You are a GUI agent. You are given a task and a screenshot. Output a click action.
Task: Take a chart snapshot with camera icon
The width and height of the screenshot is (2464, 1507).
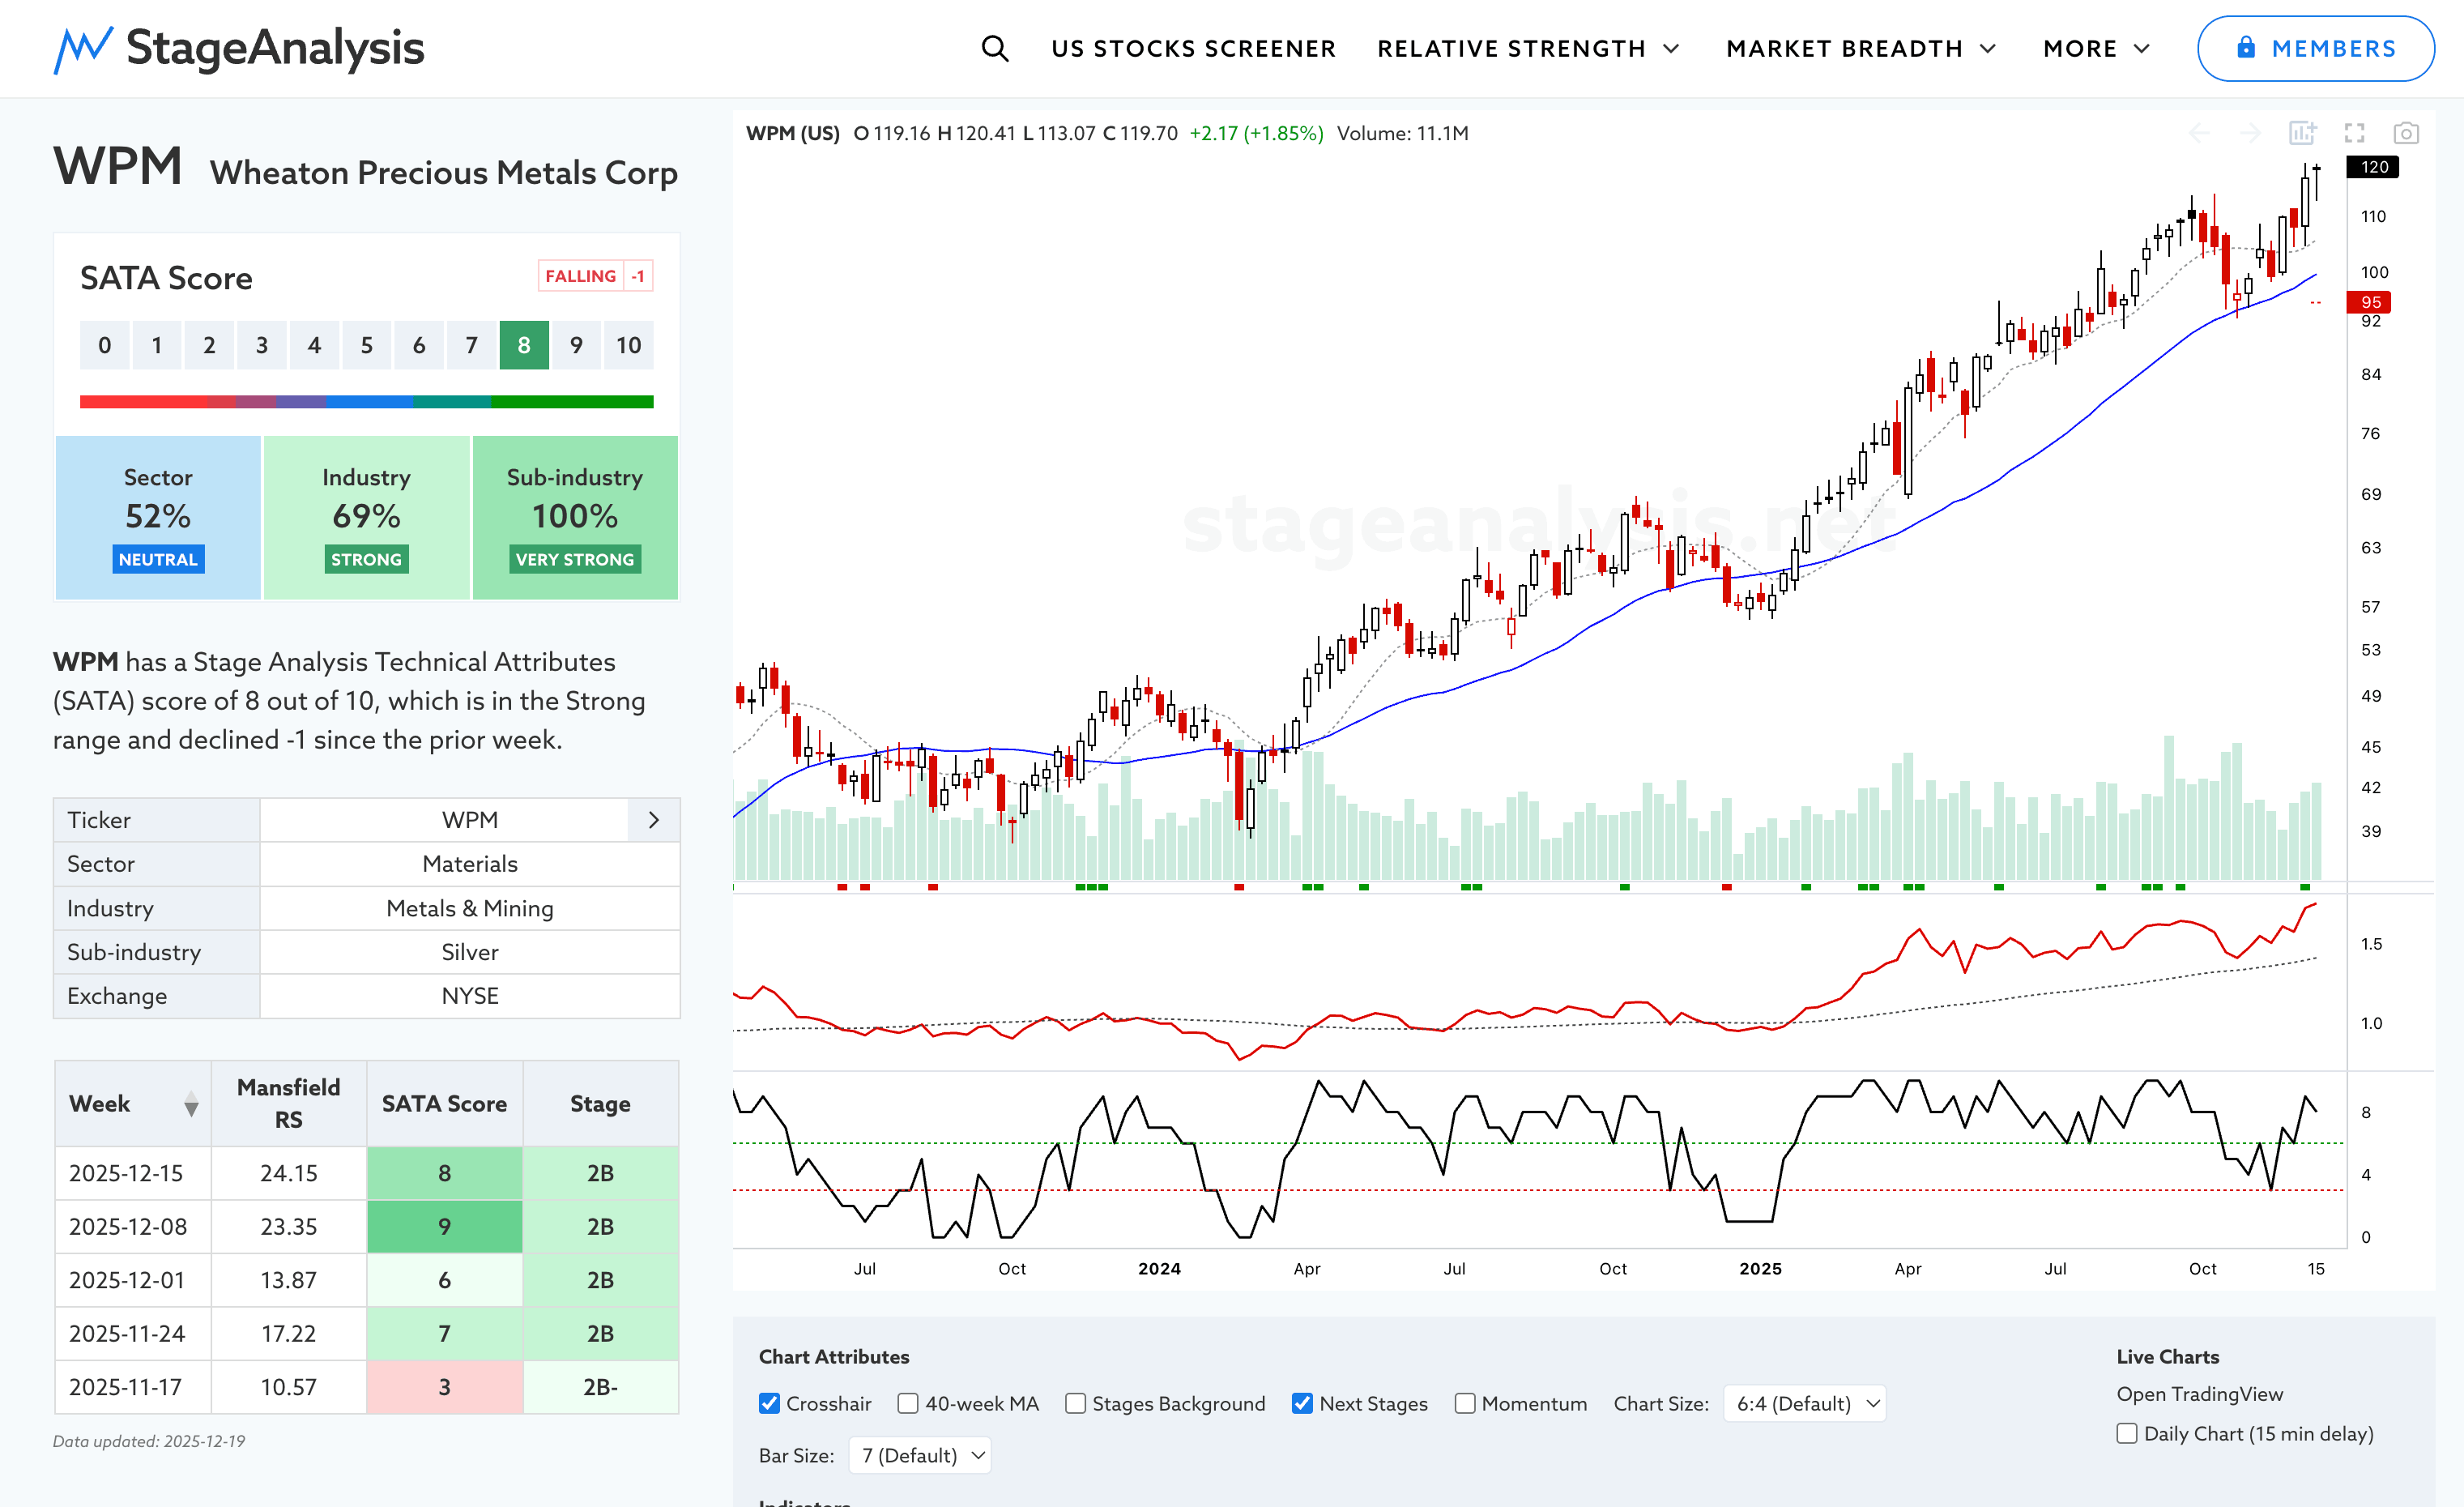click(2406, 133)
